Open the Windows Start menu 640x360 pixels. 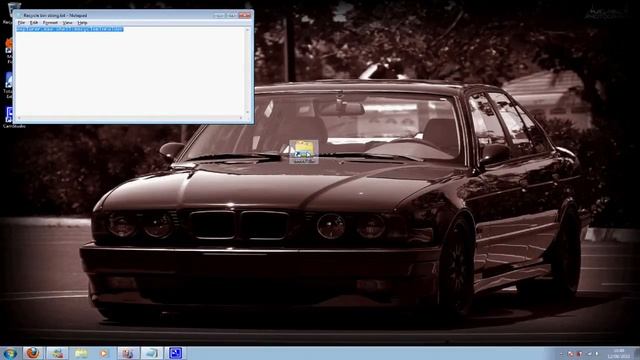(x=10, y=353)
